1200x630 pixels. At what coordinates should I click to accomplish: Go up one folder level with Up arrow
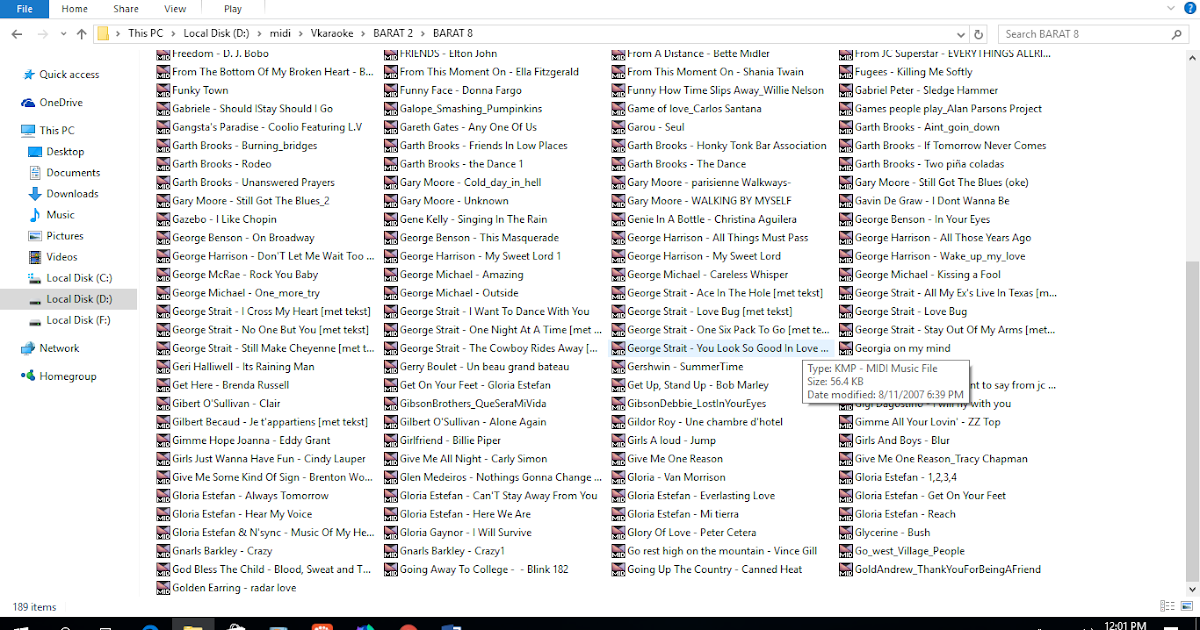pyautogui.click(x=81, y=34)
